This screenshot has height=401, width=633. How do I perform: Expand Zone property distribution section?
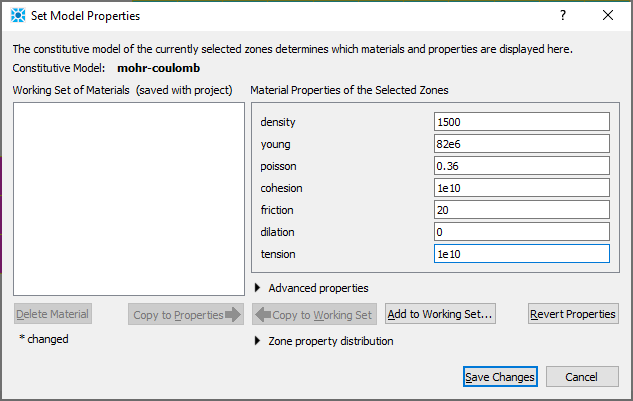(260, 341)
